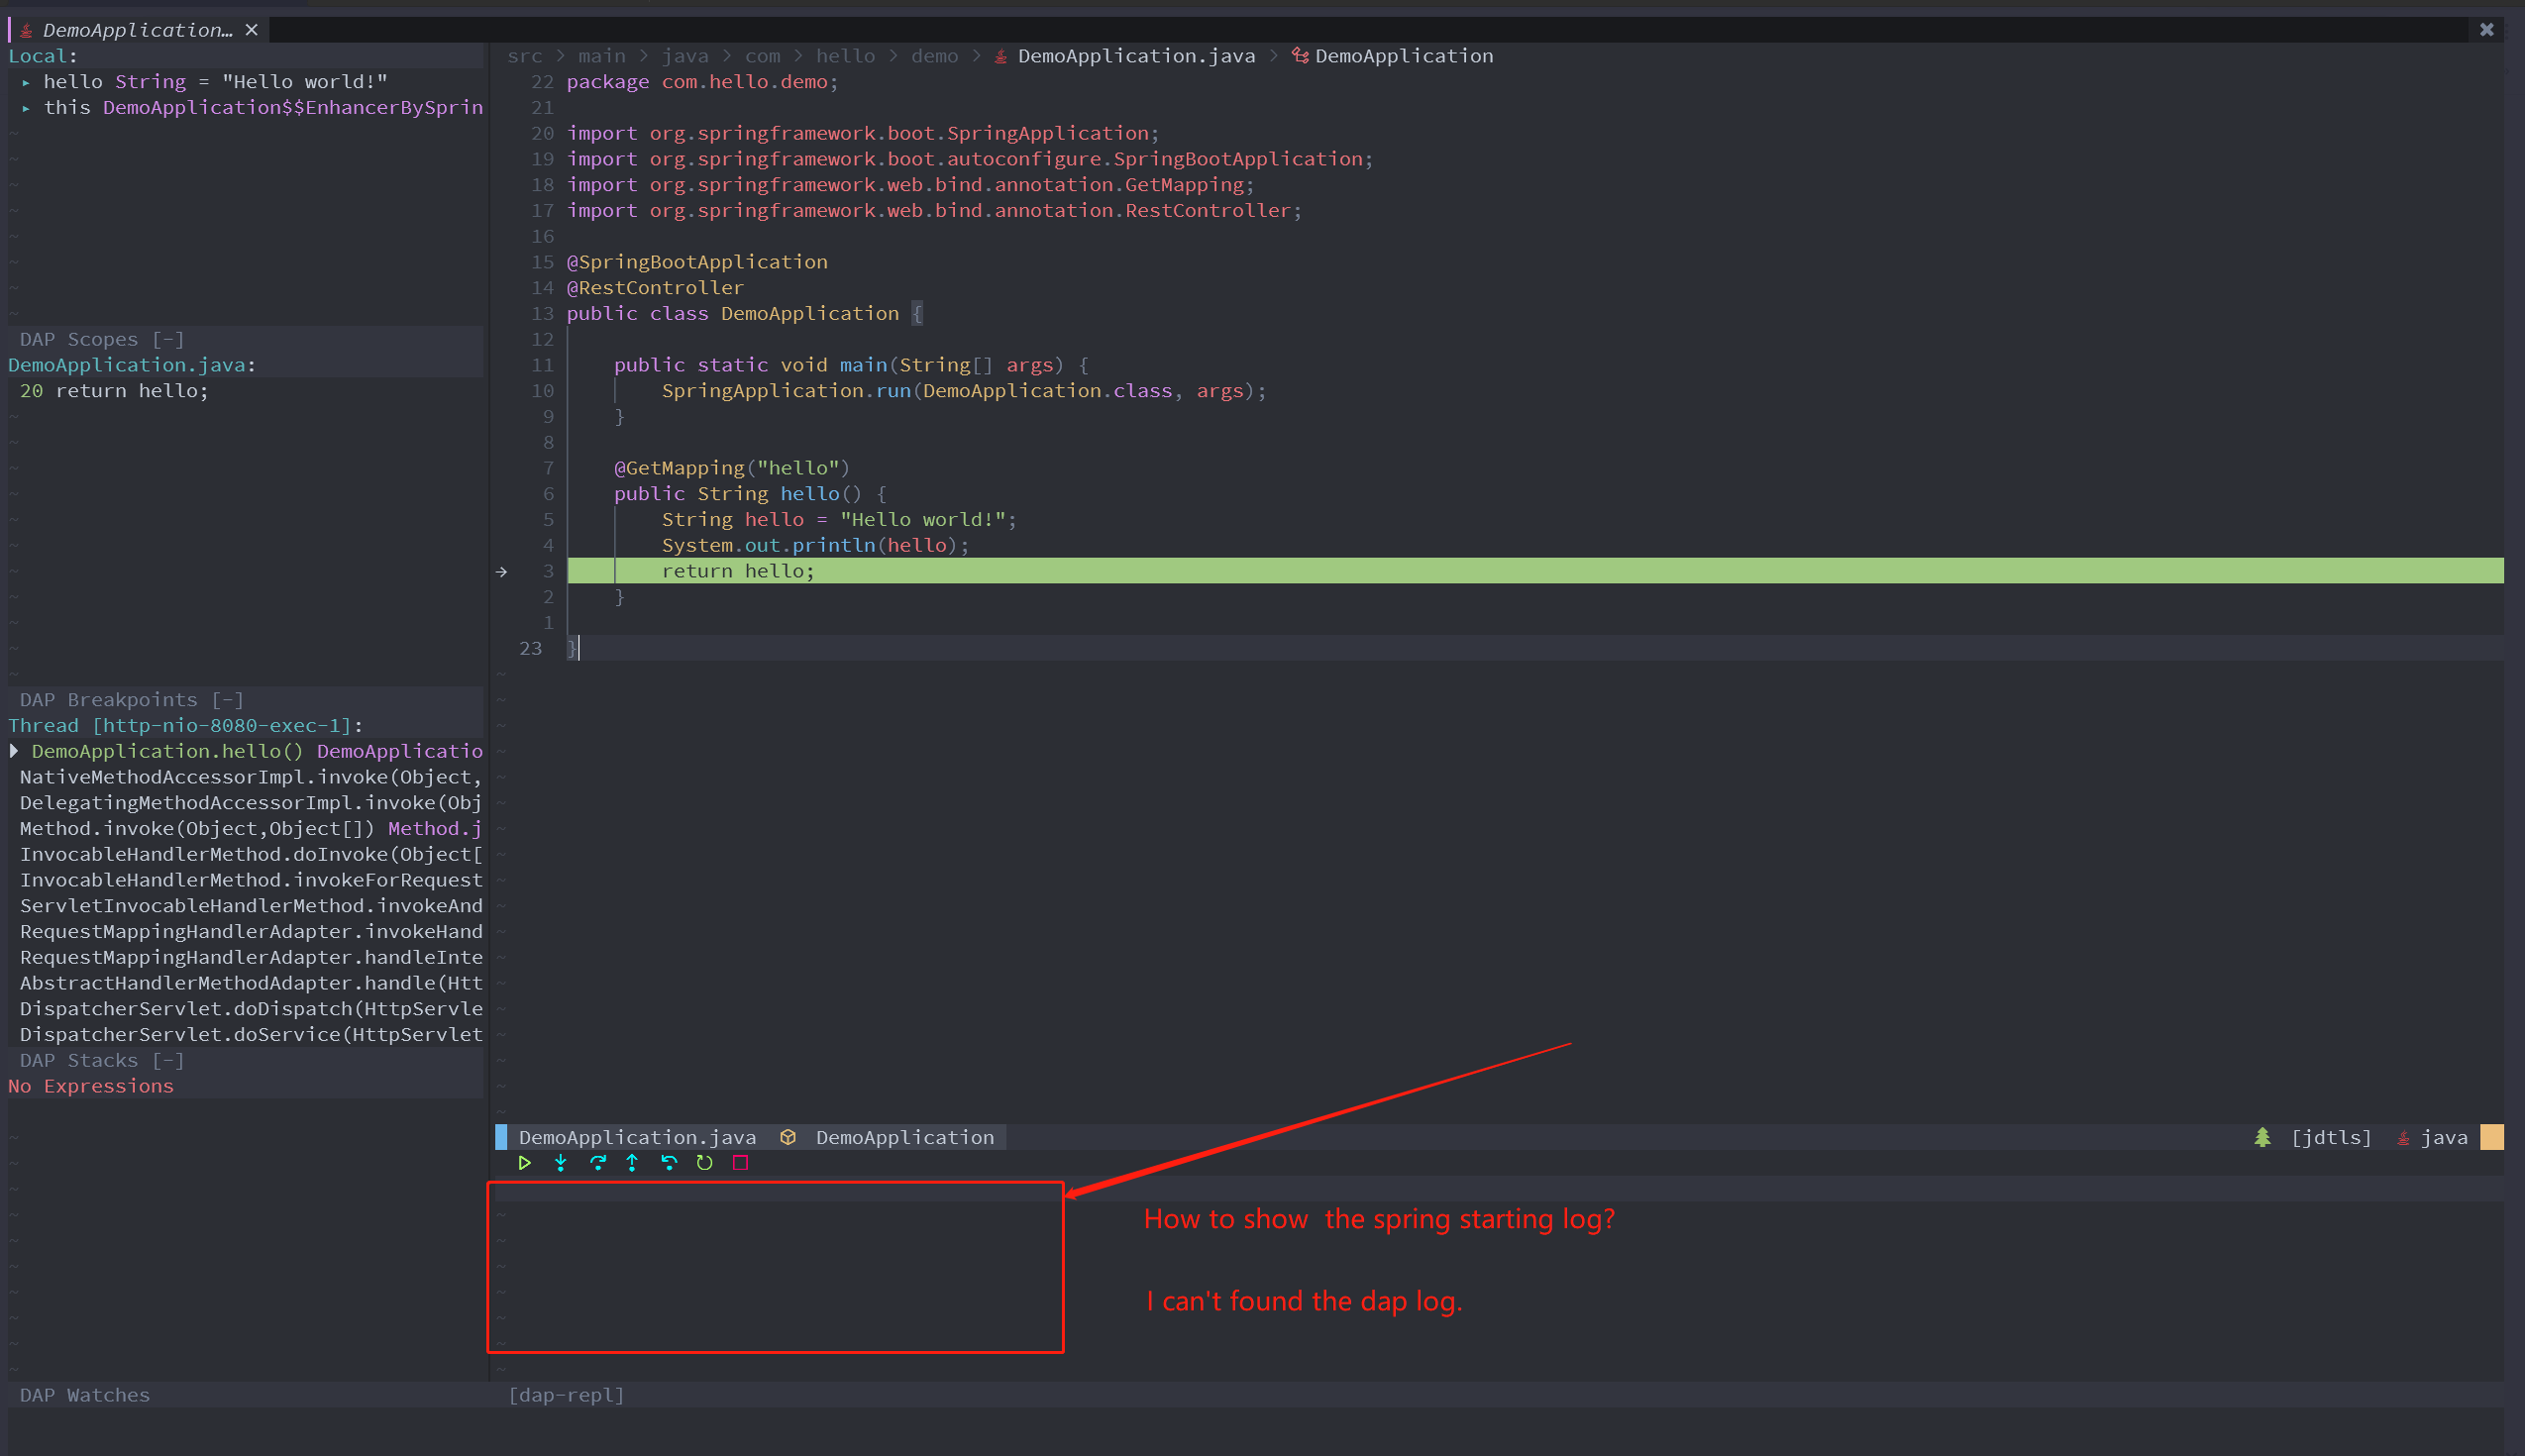
Task: Click the current-line arrow marker in gutter
Action: point(502,572)
